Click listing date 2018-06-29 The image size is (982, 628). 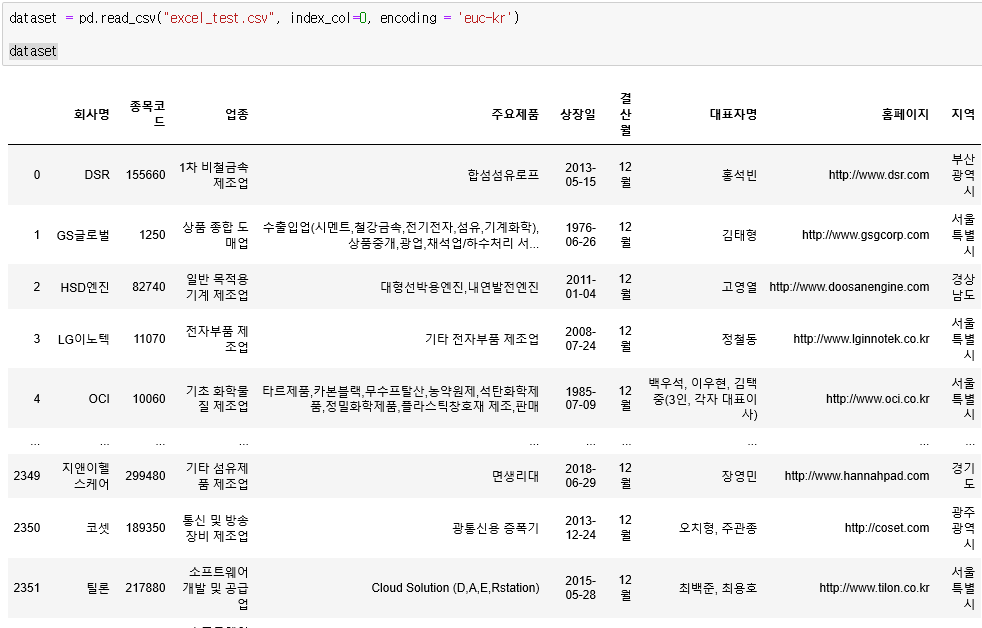581,476
